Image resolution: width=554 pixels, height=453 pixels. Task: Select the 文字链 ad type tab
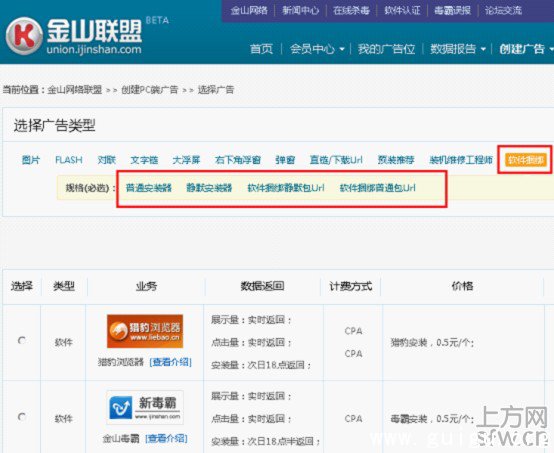pos(144,160)
